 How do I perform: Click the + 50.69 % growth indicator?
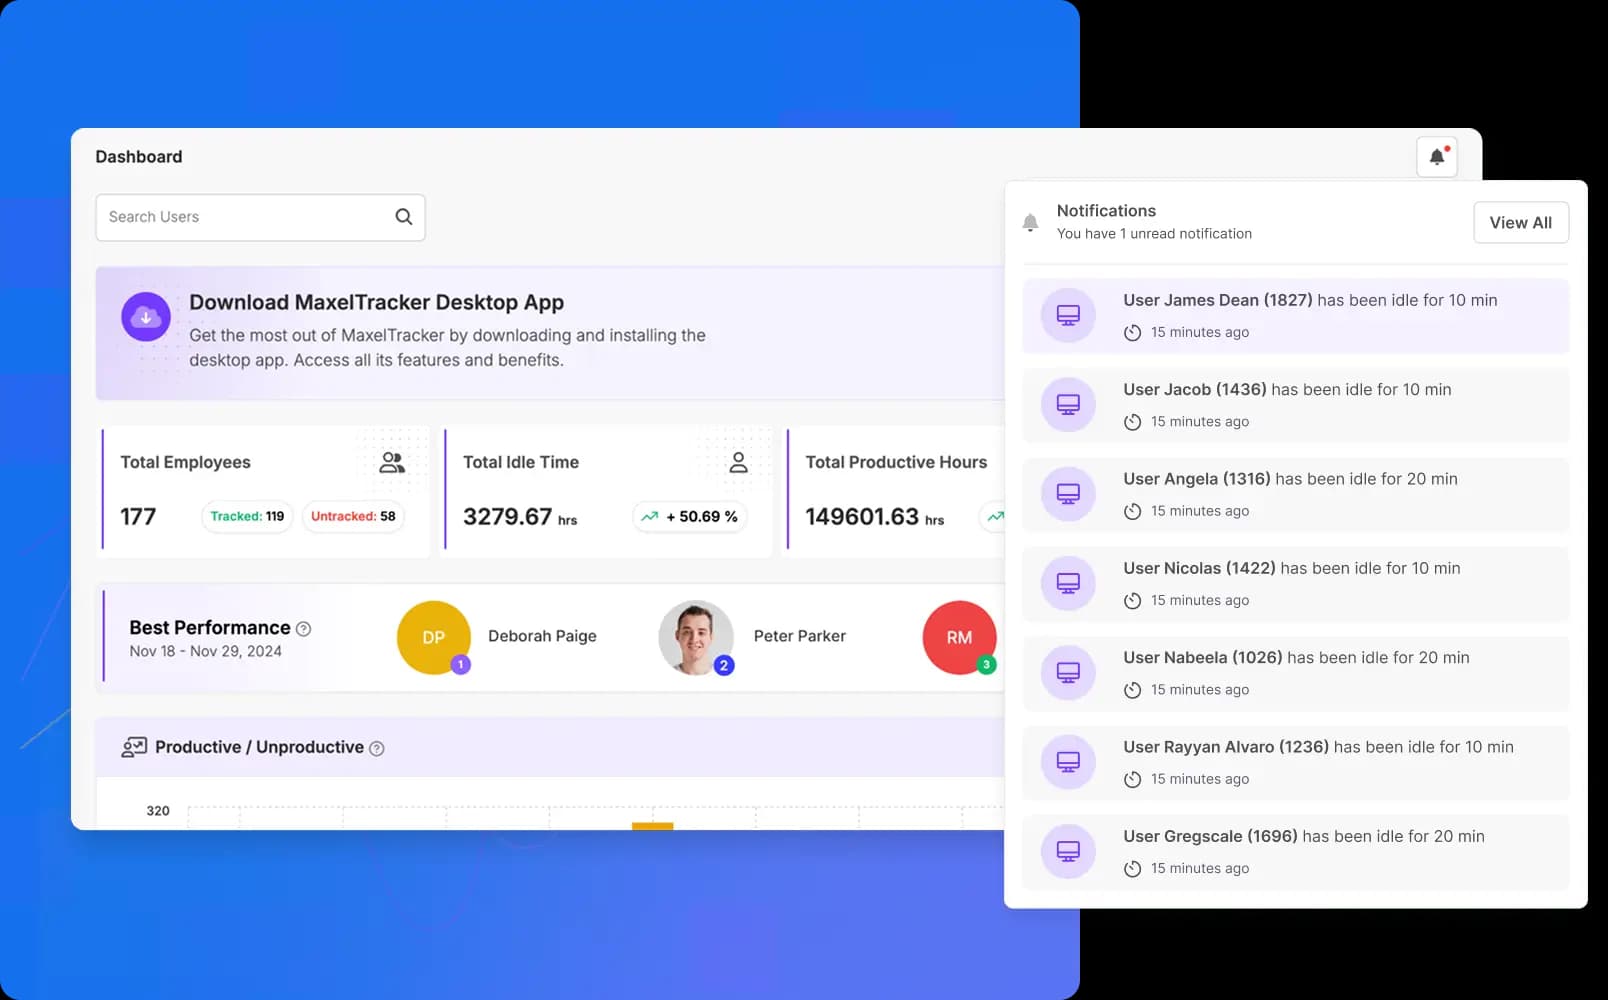689,517
